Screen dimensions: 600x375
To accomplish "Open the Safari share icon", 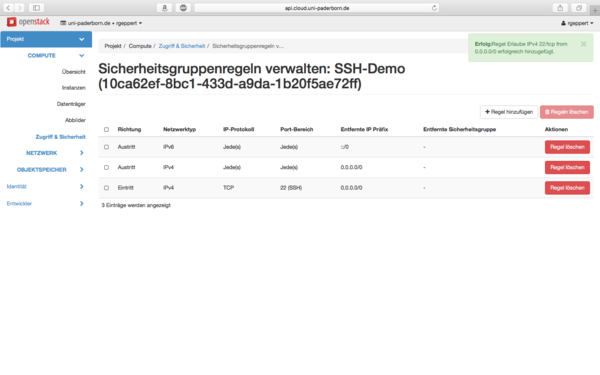I will tap(560, 8).
